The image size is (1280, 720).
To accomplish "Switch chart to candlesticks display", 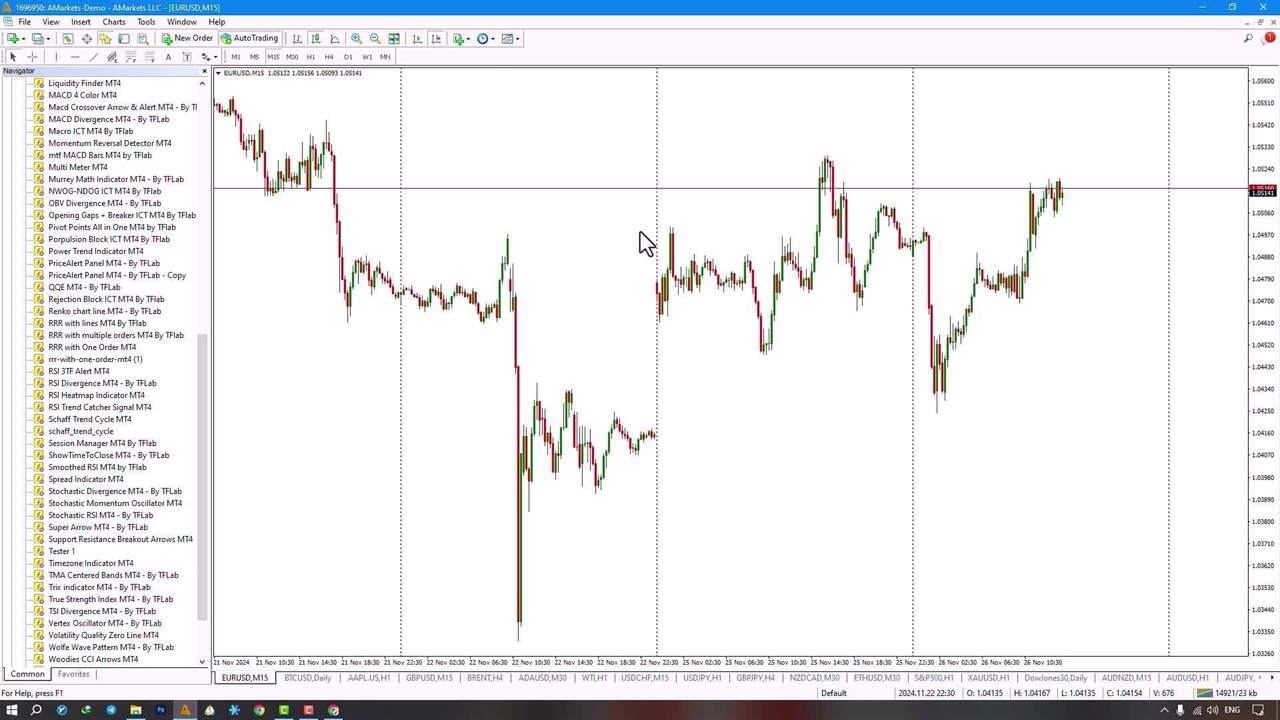I will 315,39.
